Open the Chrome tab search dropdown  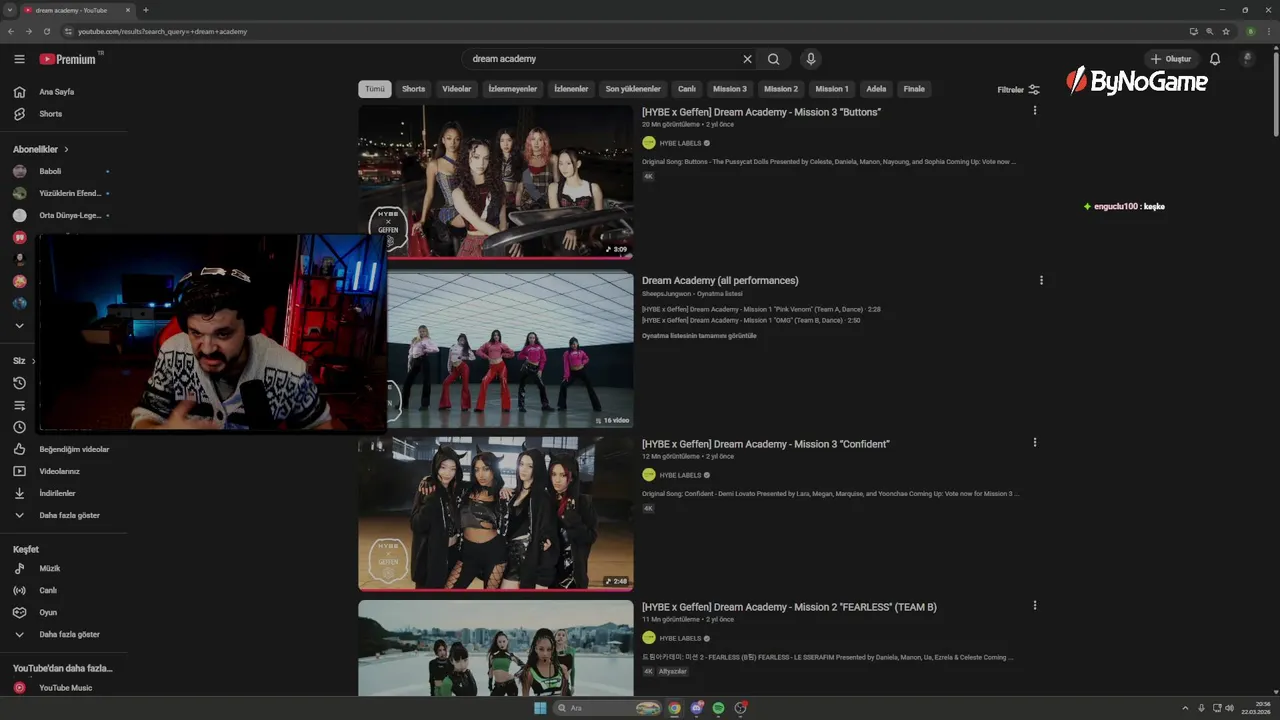(9, 10)
